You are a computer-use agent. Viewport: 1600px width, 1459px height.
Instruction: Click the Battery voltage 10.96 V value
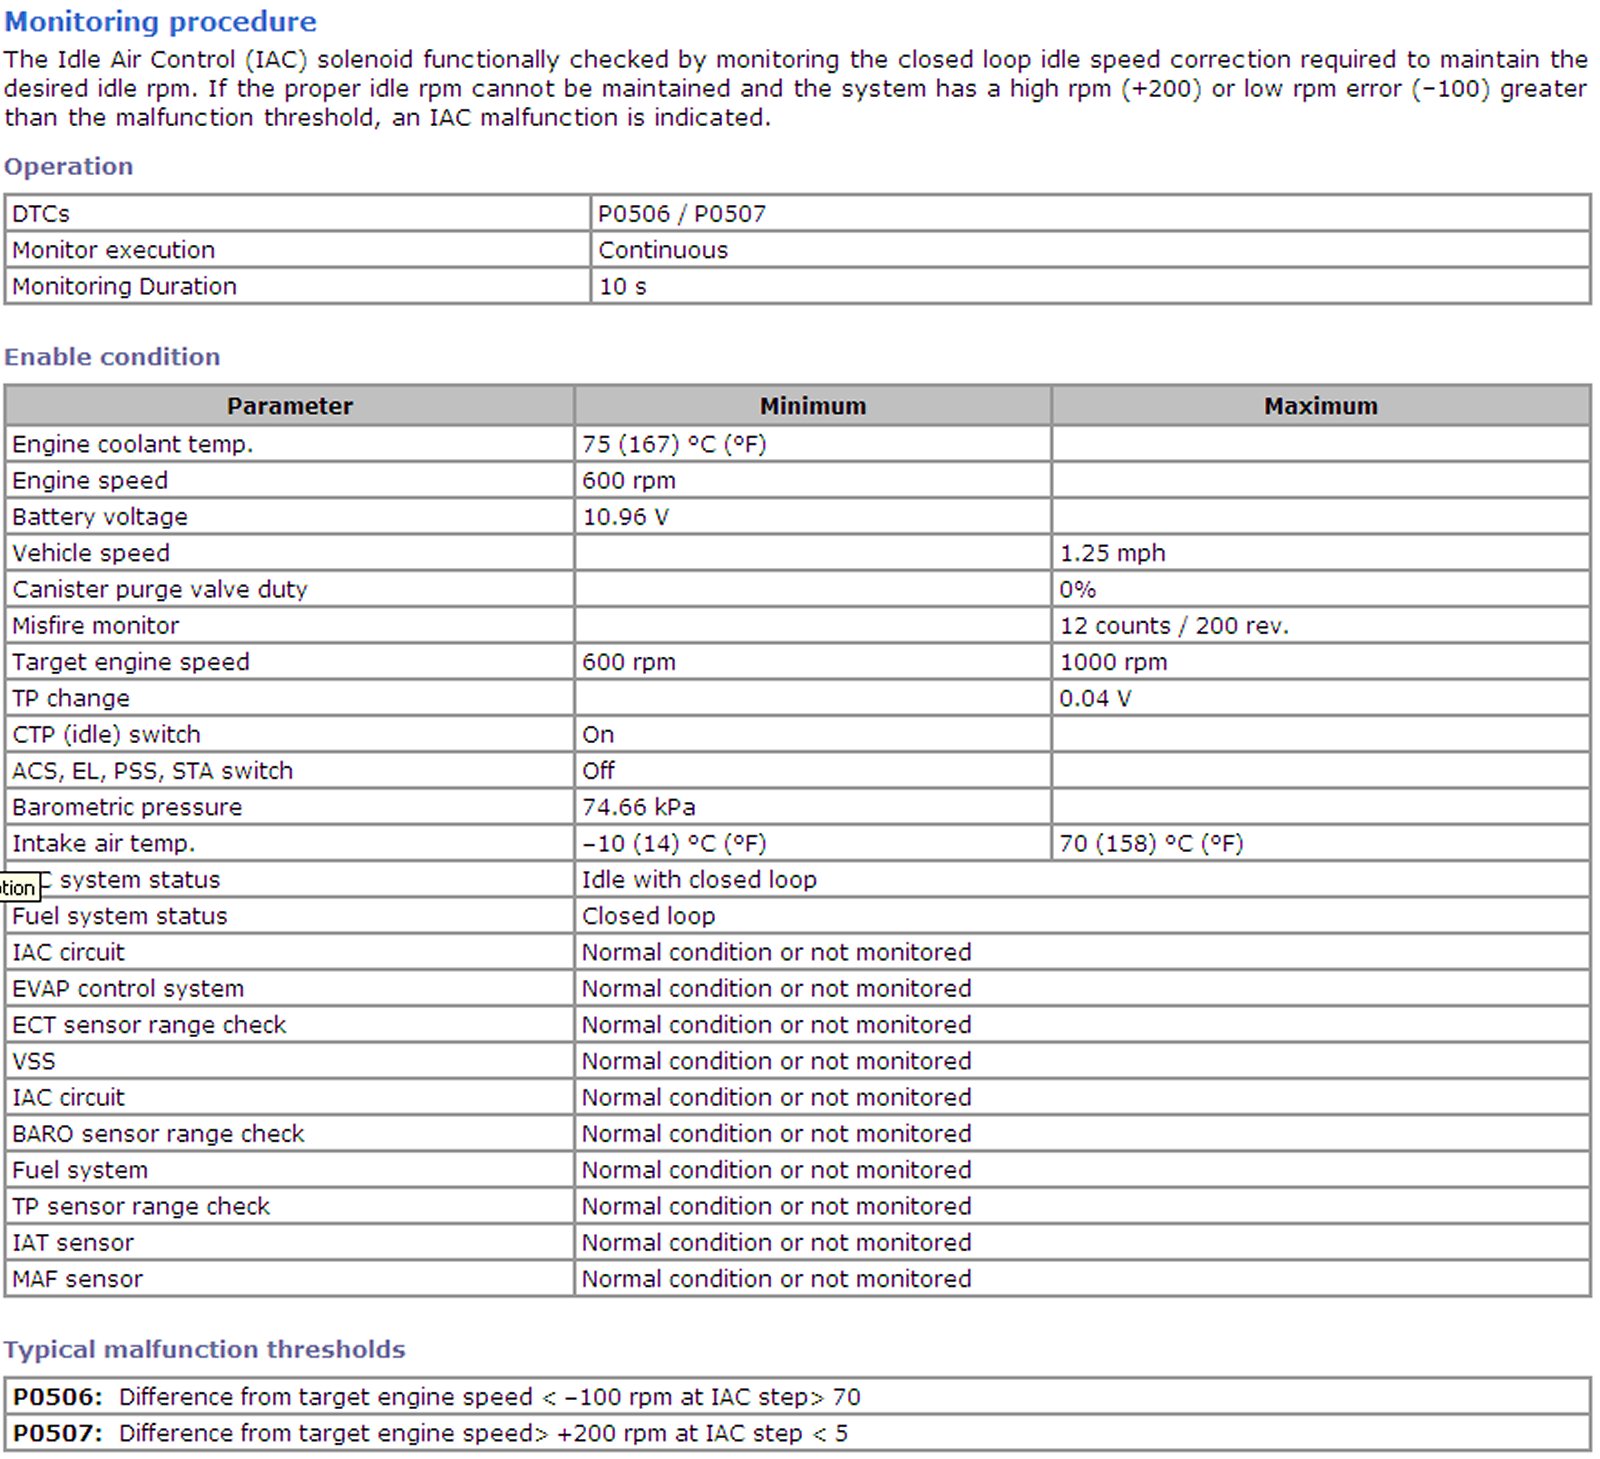tap(625, 517)
